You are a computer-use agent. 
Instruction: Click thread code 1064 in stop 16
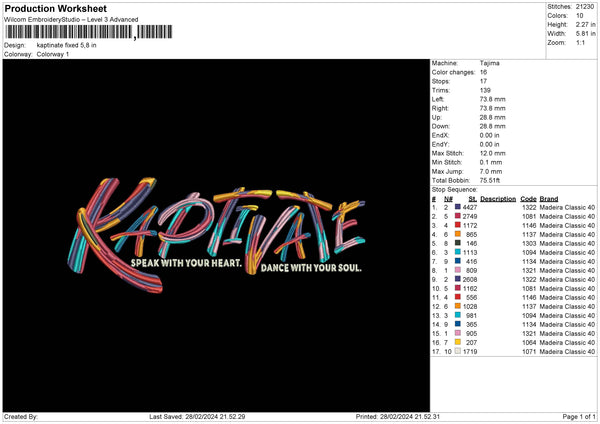tap(529, 342)
